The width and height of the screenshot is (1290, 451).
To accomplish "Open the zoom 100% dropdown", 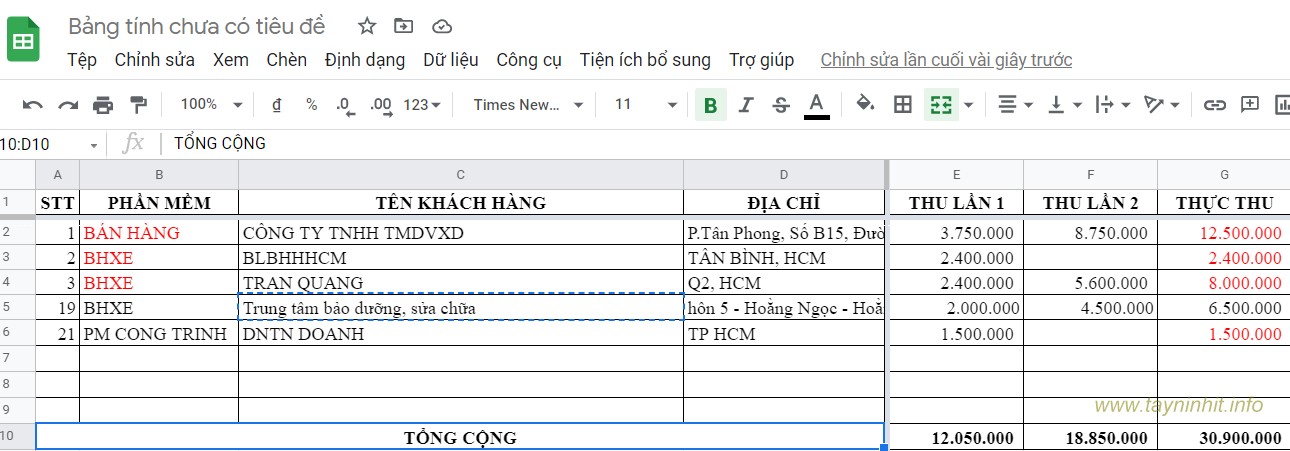I will 210,105.
